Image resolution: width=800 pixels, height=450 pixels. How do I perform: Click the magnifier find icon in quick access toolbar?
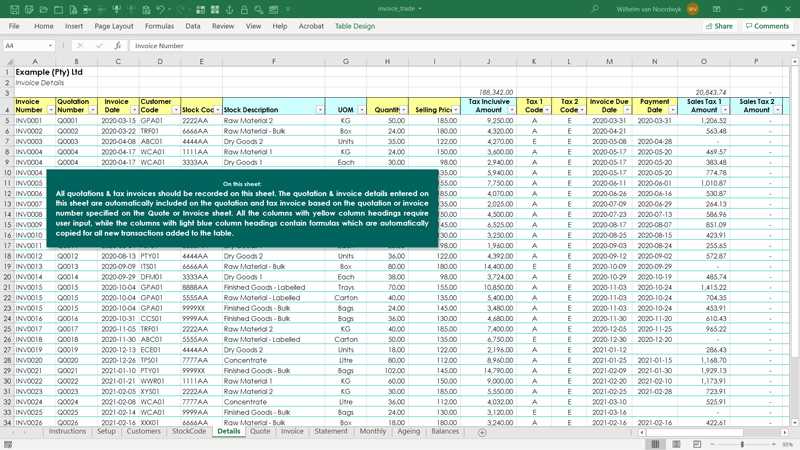point(259,10)
